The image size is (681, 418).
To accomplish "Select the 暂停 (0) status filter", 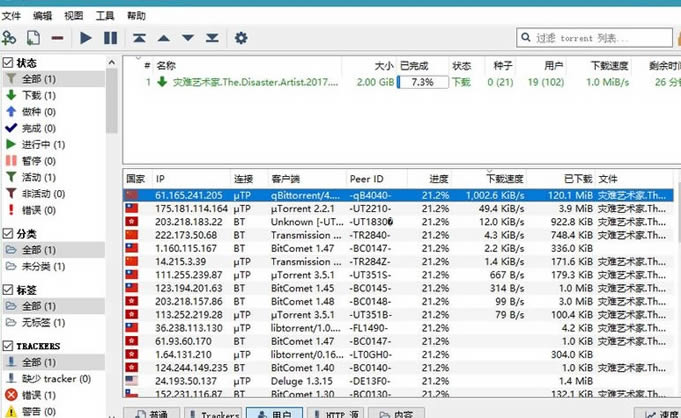I will (54, 161).
